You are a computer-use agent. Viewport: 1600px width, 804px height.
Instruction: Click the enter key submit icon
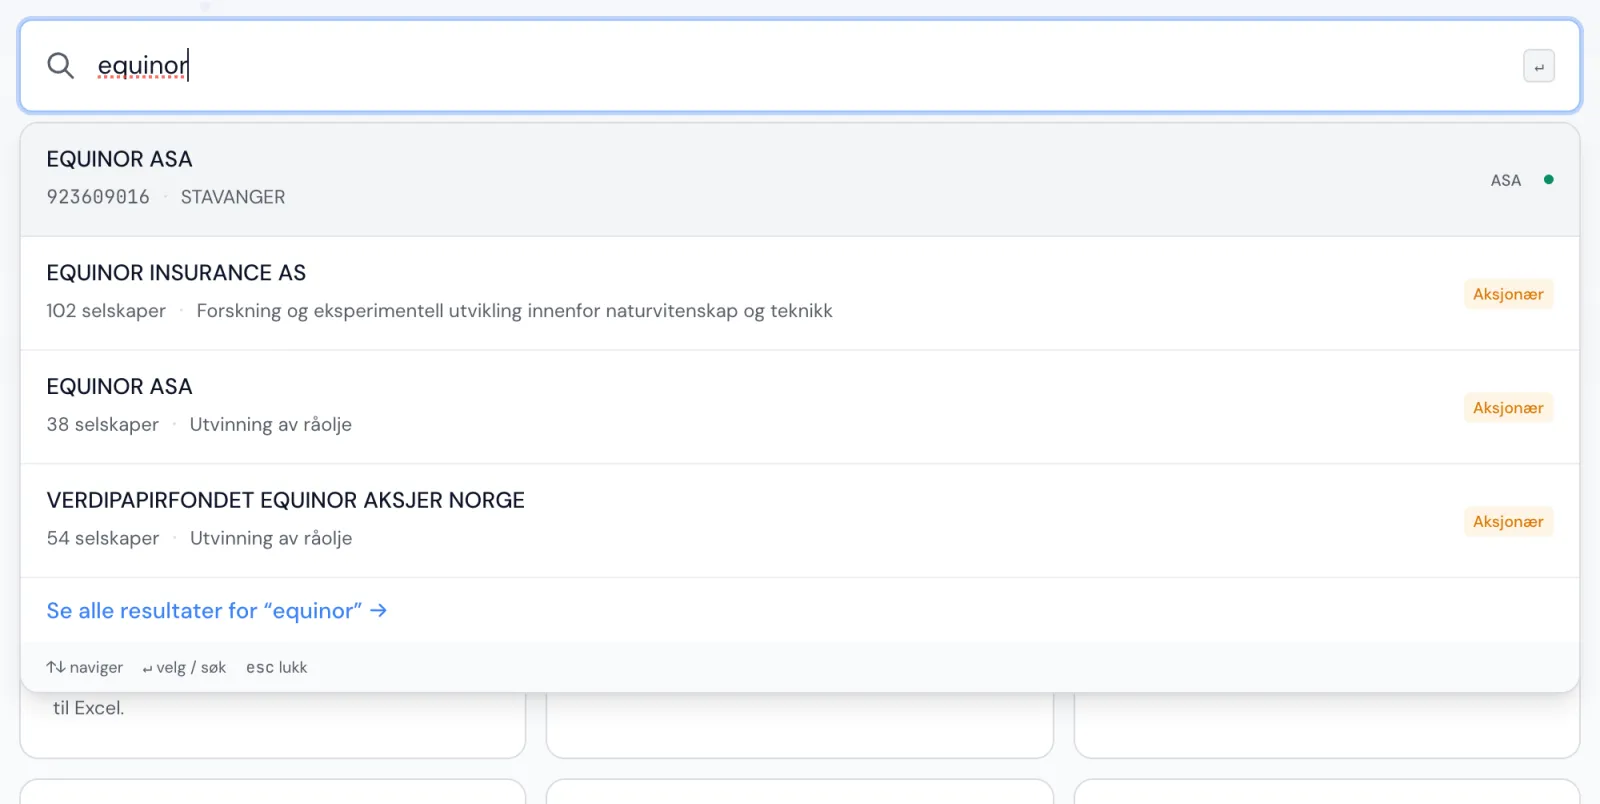click(1539, 67)
